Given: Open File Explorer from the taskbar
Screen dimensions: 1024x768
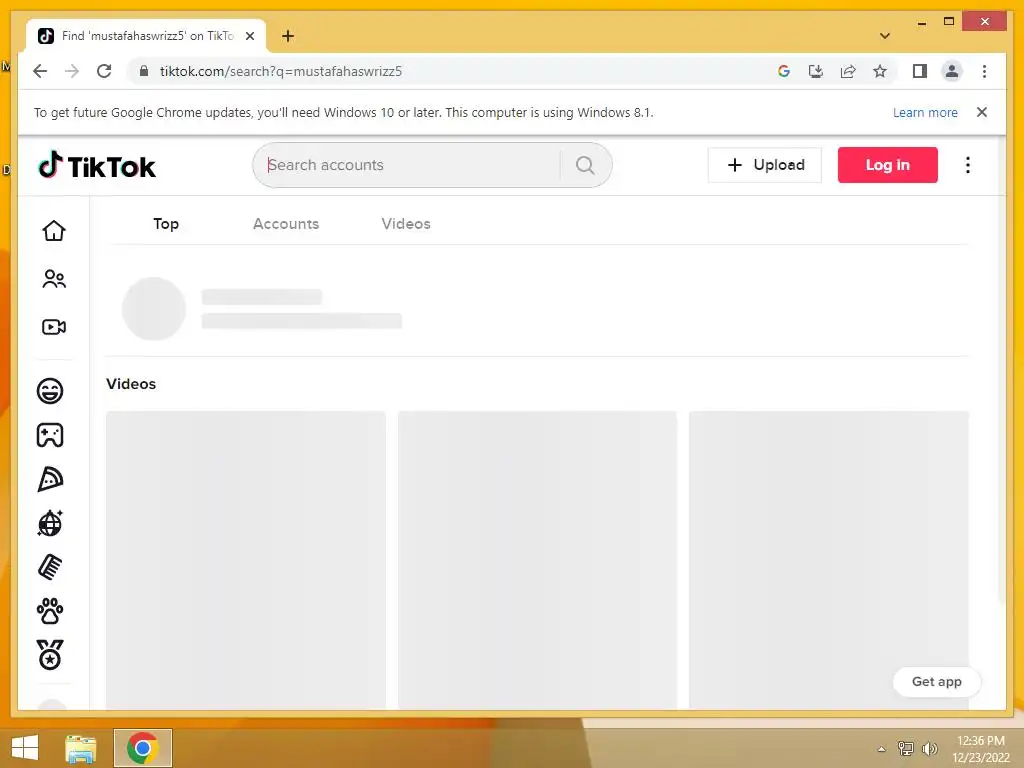Looking at the screenshot, I should 81,748.
